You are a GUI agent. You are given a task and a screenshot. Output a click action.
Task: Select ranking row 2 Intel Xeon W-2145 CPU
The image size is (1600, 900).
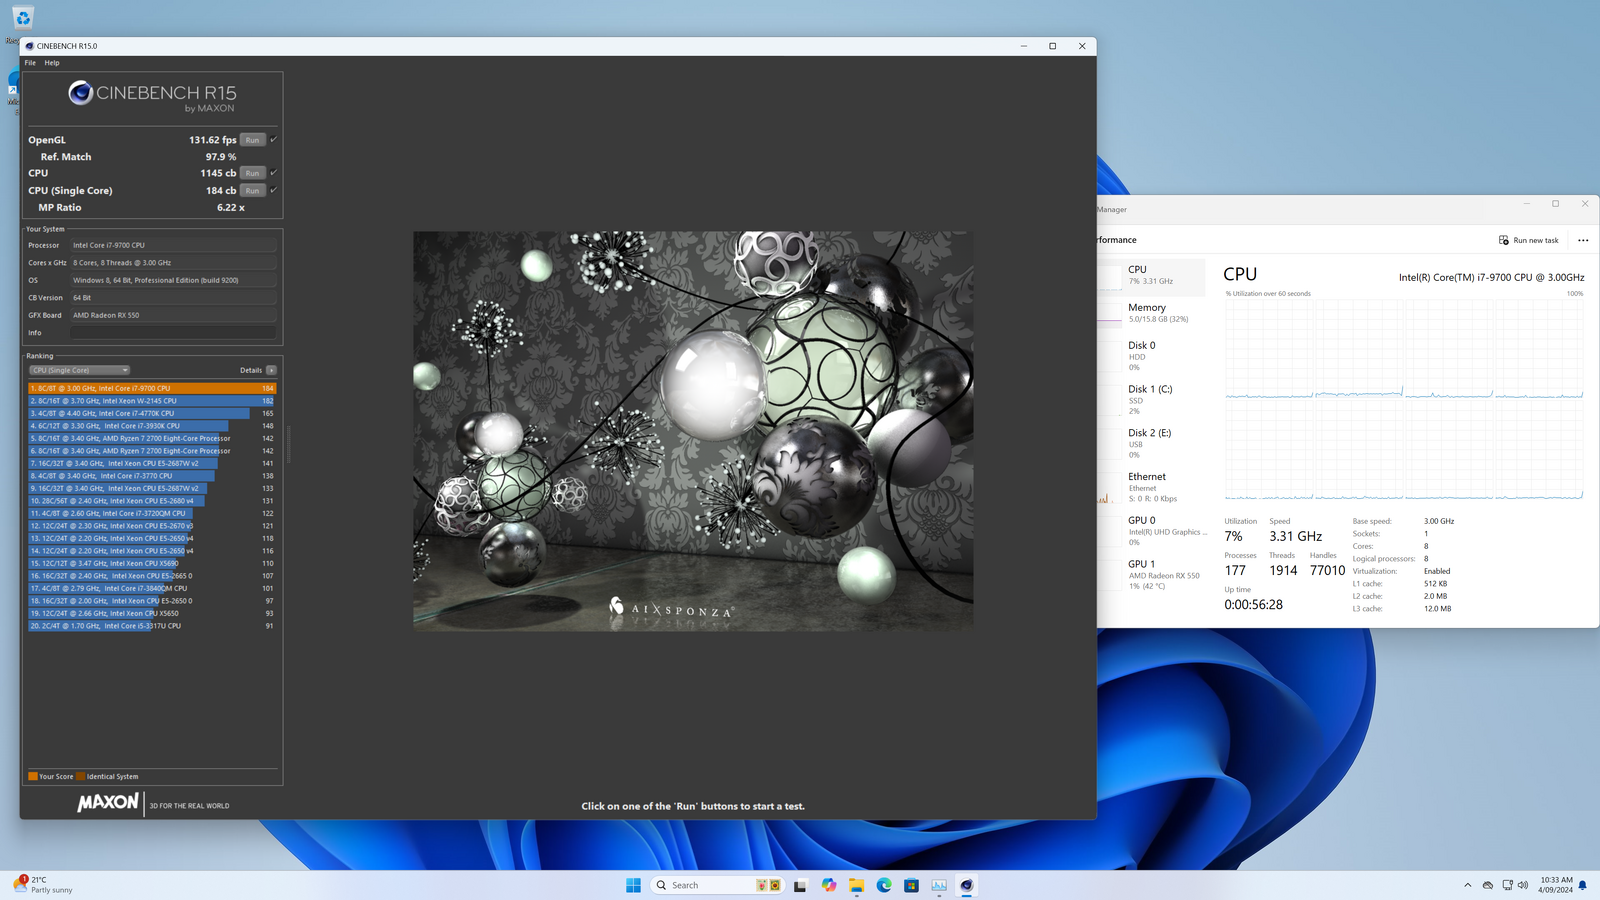pyautogui.click(x=152, y=401)
